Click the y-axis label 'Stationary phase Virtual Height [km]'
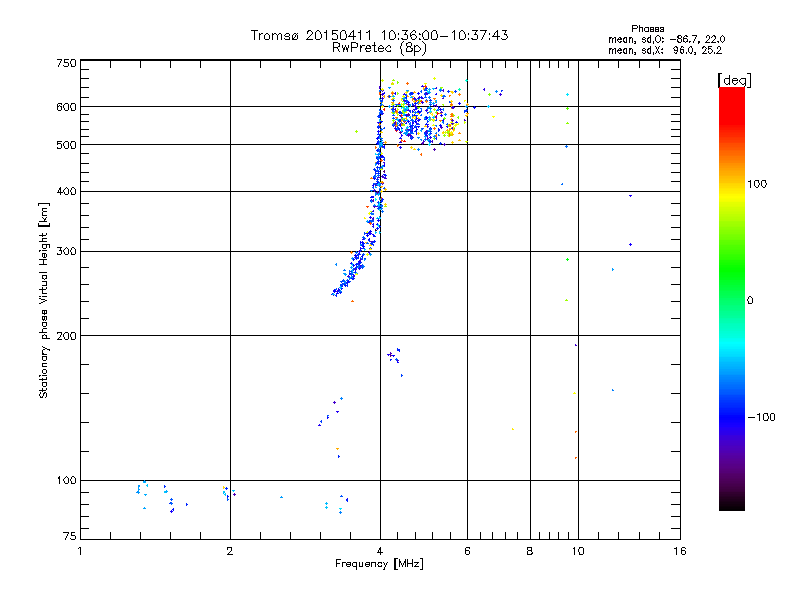 [44, 300]
